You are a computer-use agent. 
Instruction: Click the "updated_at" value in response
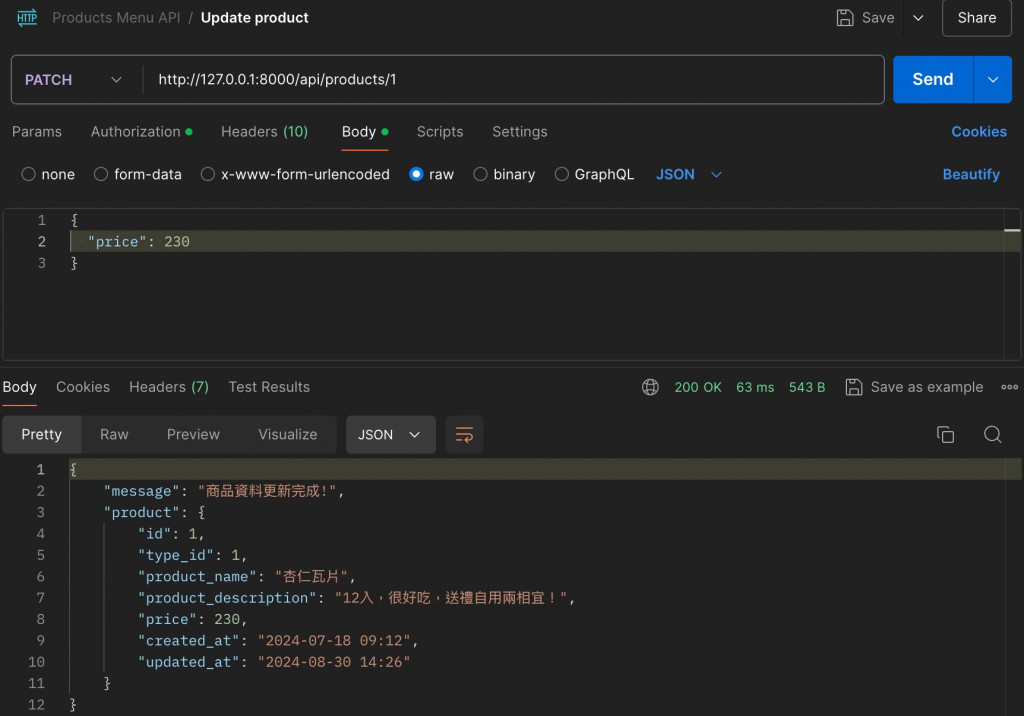click(334, 662)
